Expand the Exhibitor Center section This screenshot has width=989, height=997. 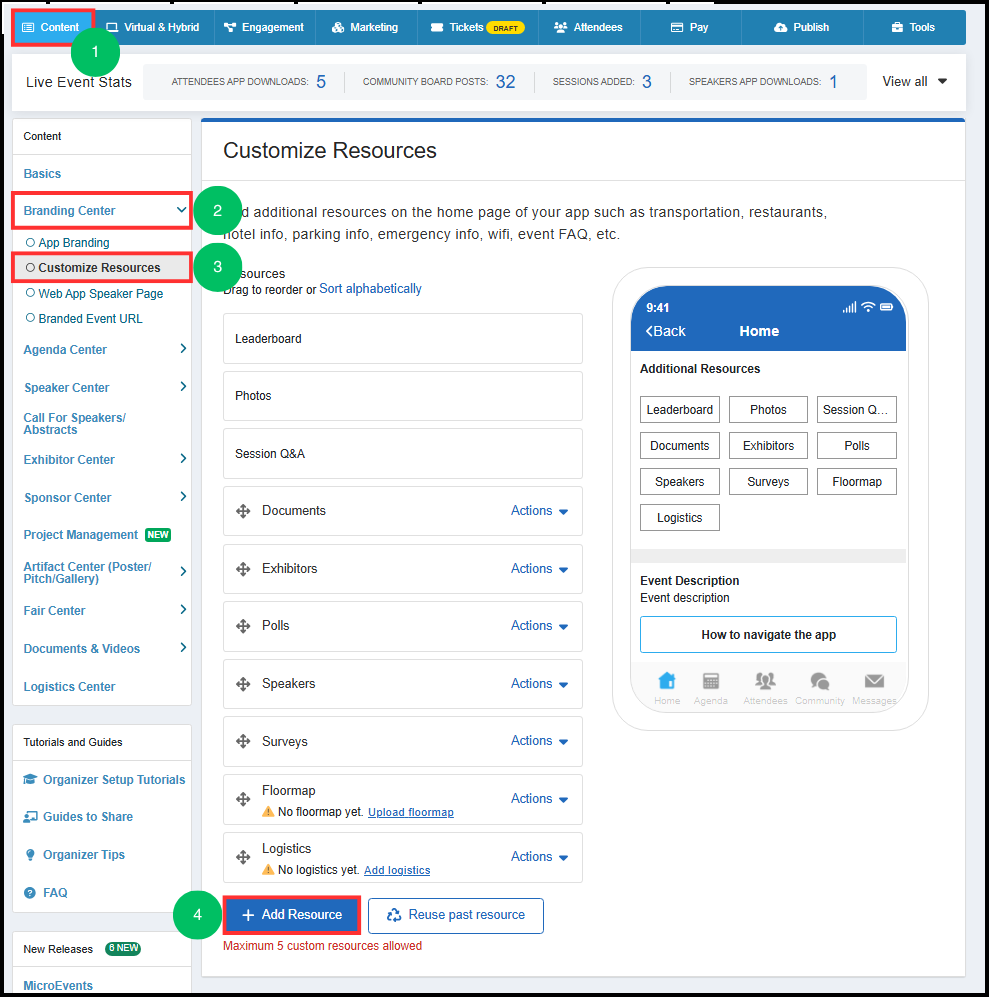(x=183, y=458)
